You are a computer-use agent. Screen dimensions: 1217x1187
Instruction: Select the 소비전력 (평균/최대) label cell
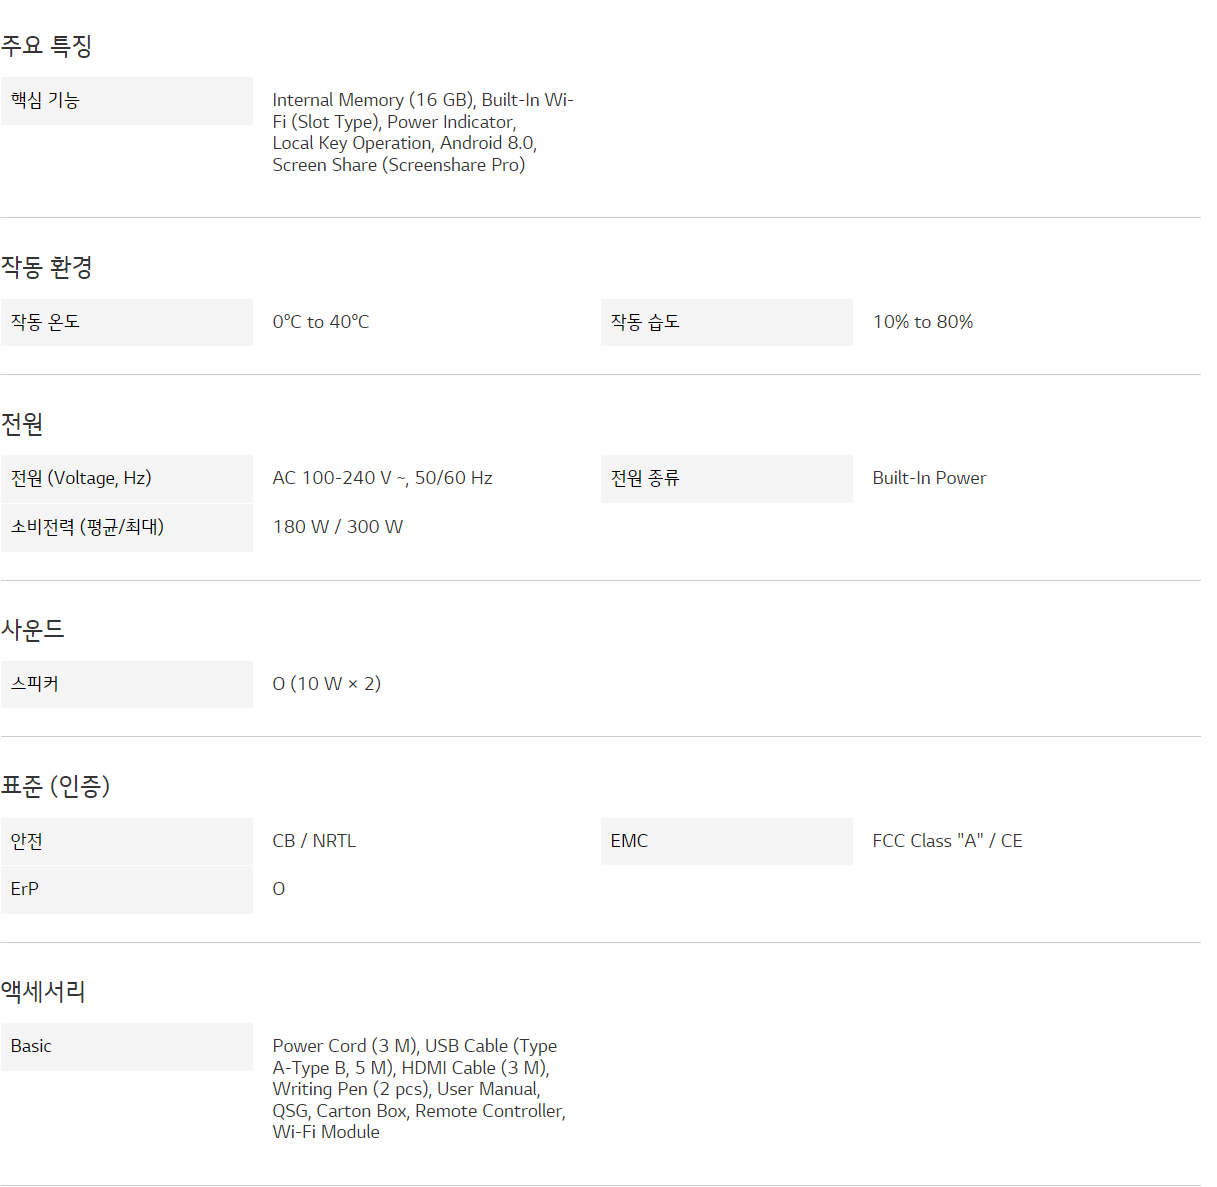pyautogui.click(x=126, y=527)
